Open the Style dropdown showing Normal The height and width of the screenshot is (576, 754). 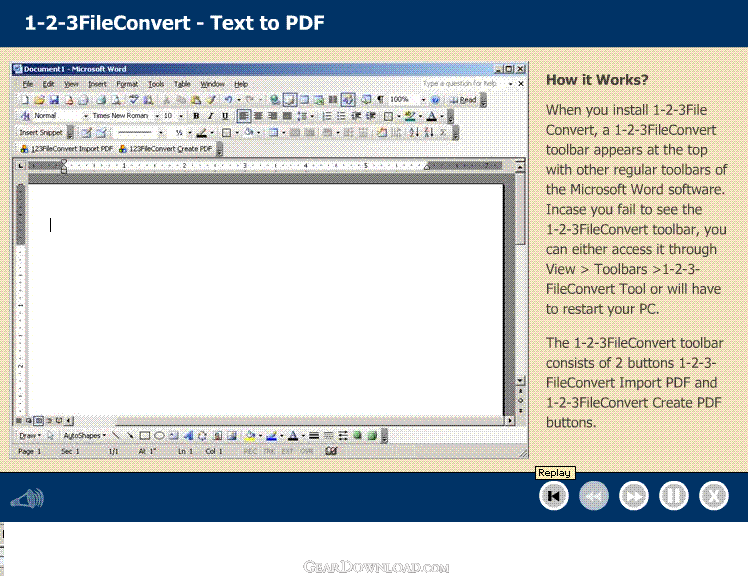coord(86,116)
